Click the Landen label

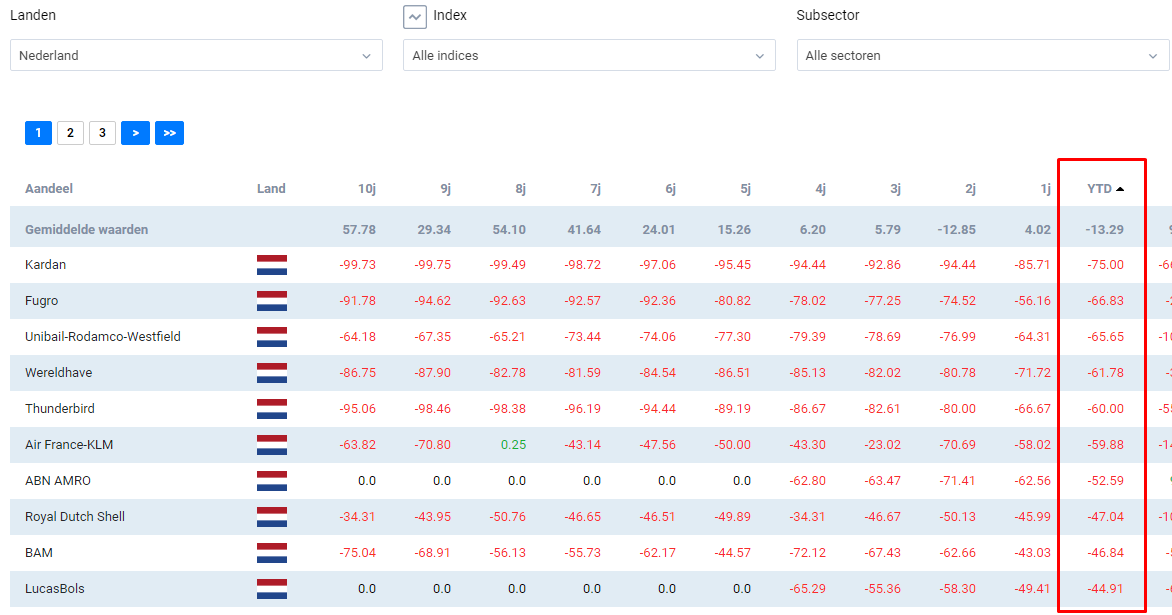point(33,15)
